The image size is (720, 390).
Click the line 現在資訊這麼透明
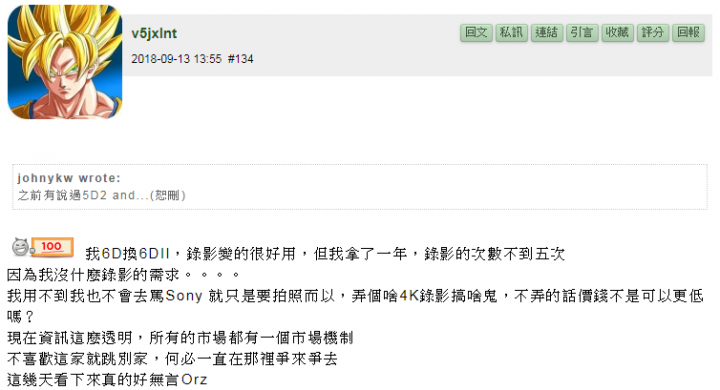click(x=180, y=338)
